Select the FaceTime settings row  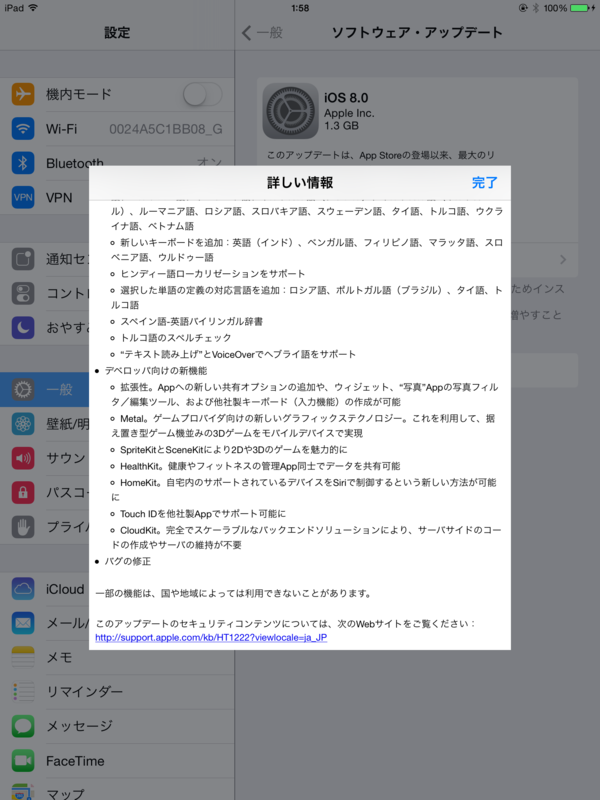pyautogui.click(x=117, y=760)
